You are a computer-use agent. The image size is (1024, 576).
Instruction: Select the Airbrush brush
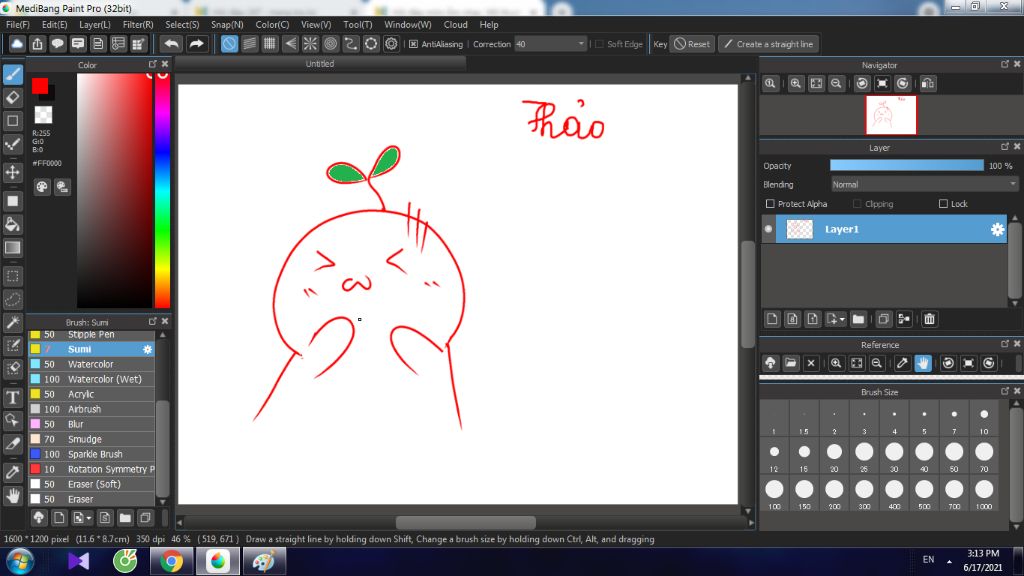tap(91, 409)
